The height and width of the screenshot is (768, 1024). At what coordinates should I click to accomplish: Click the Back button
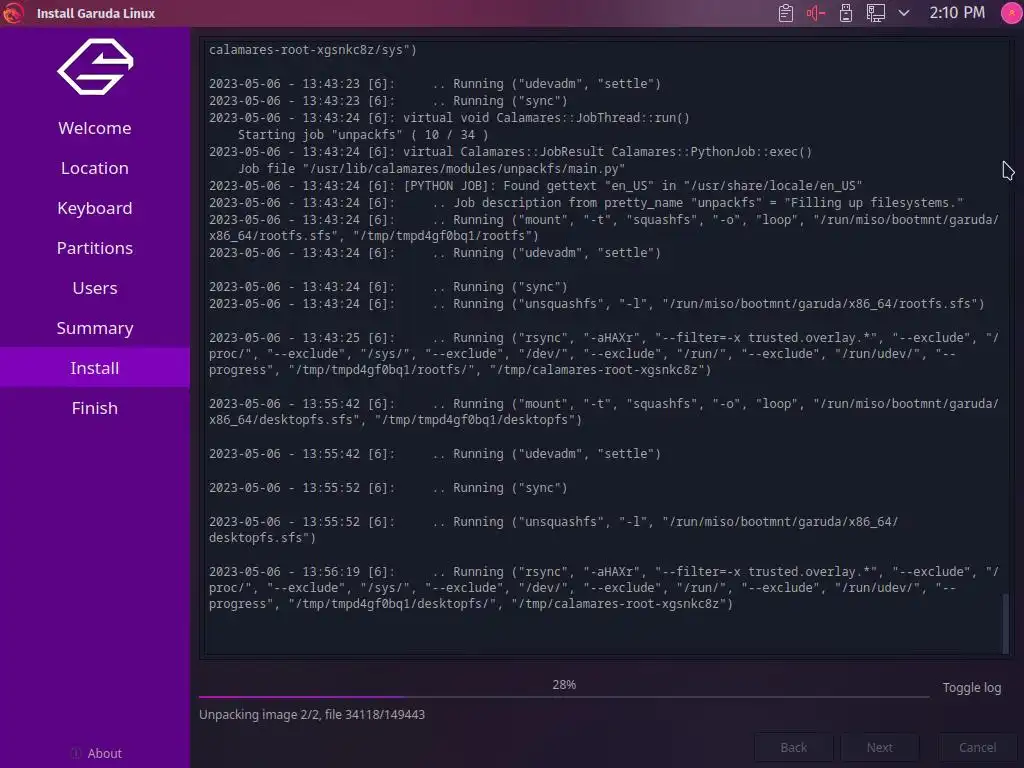point(793,747)
